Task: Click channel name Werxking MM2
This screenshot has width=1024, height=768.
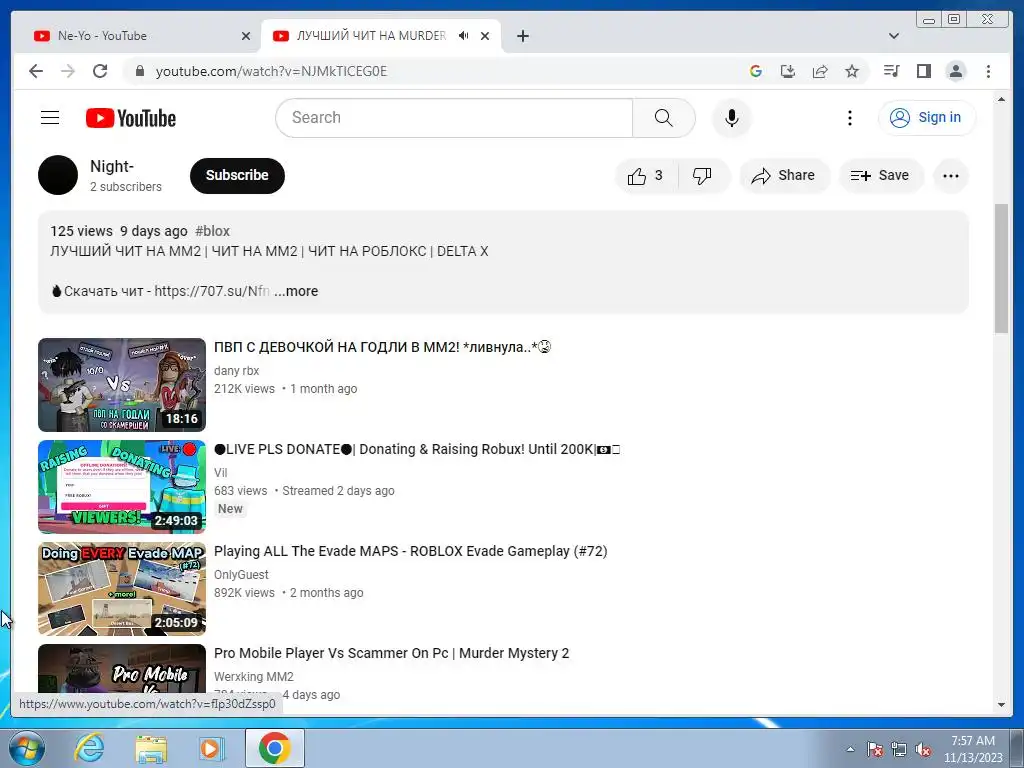Action: [254, 677]
